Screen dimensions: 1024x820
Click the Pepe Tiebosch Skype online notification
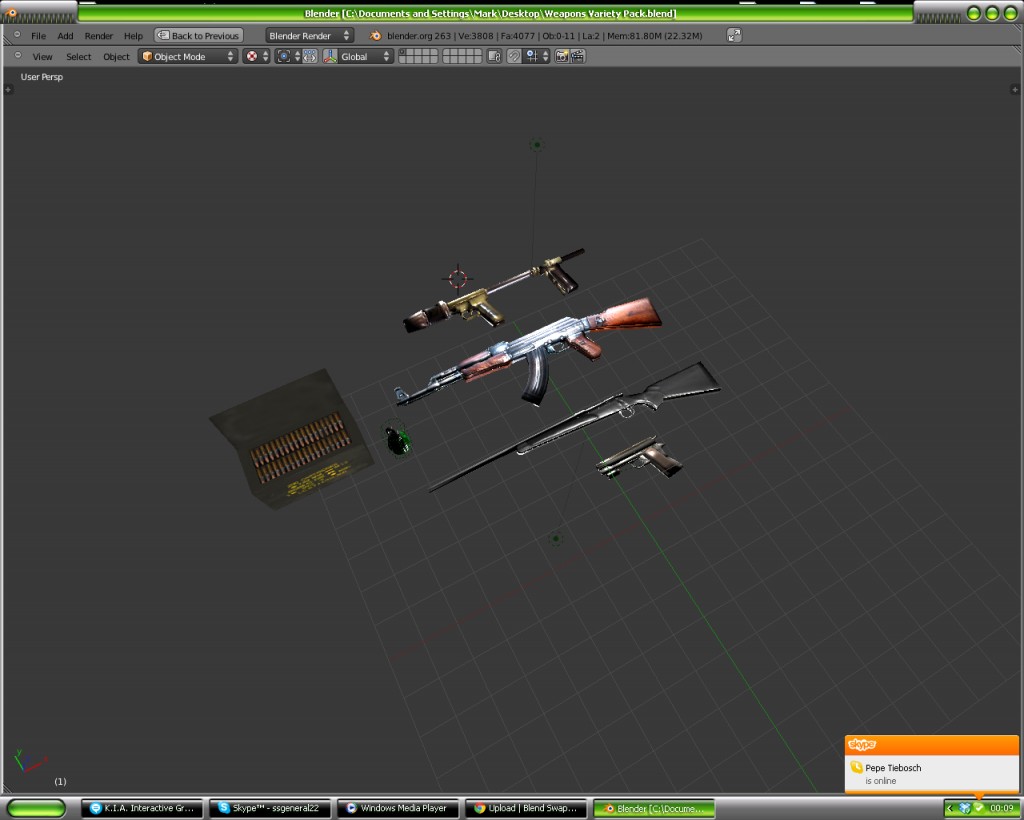(x=930, y=770)
